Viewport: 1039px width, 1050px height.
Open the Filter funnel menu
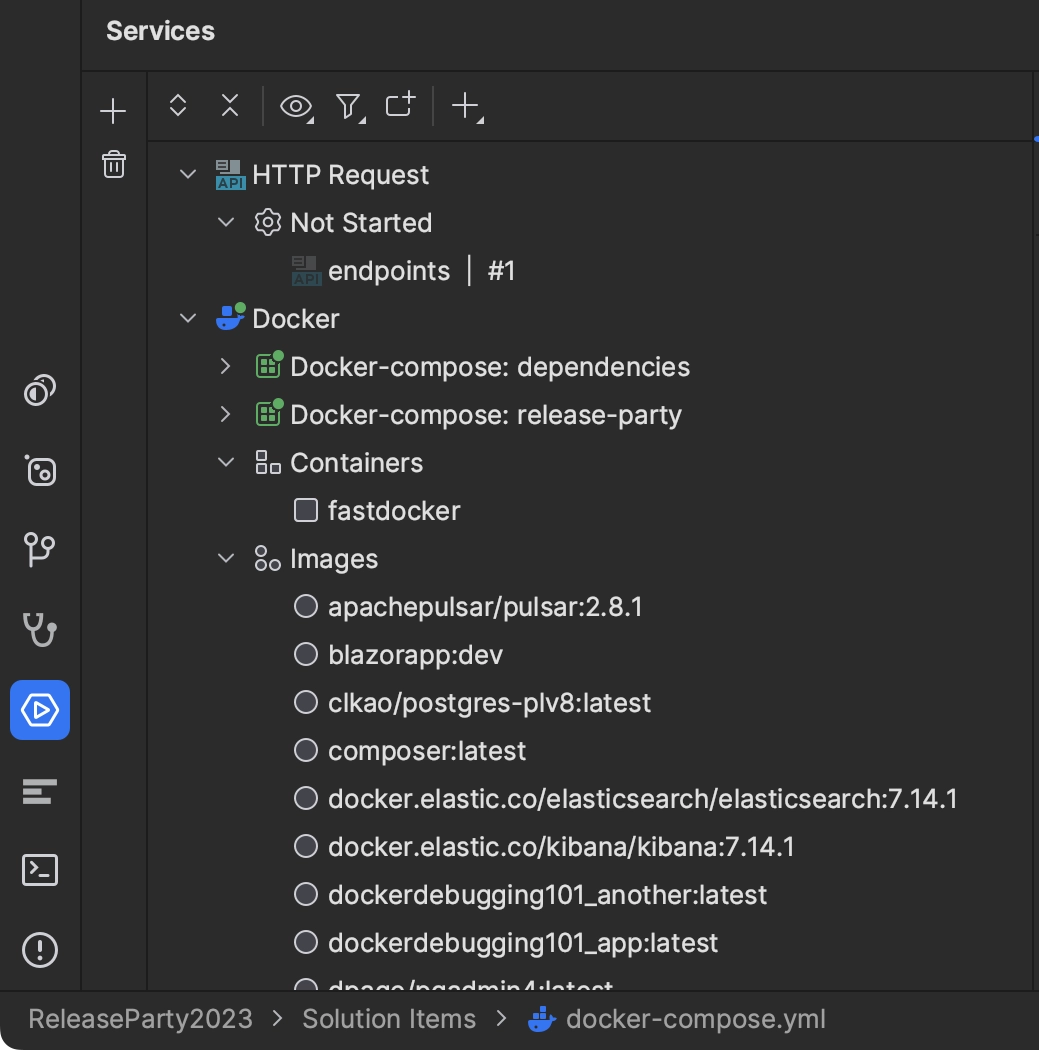click(x=349, y=106)
